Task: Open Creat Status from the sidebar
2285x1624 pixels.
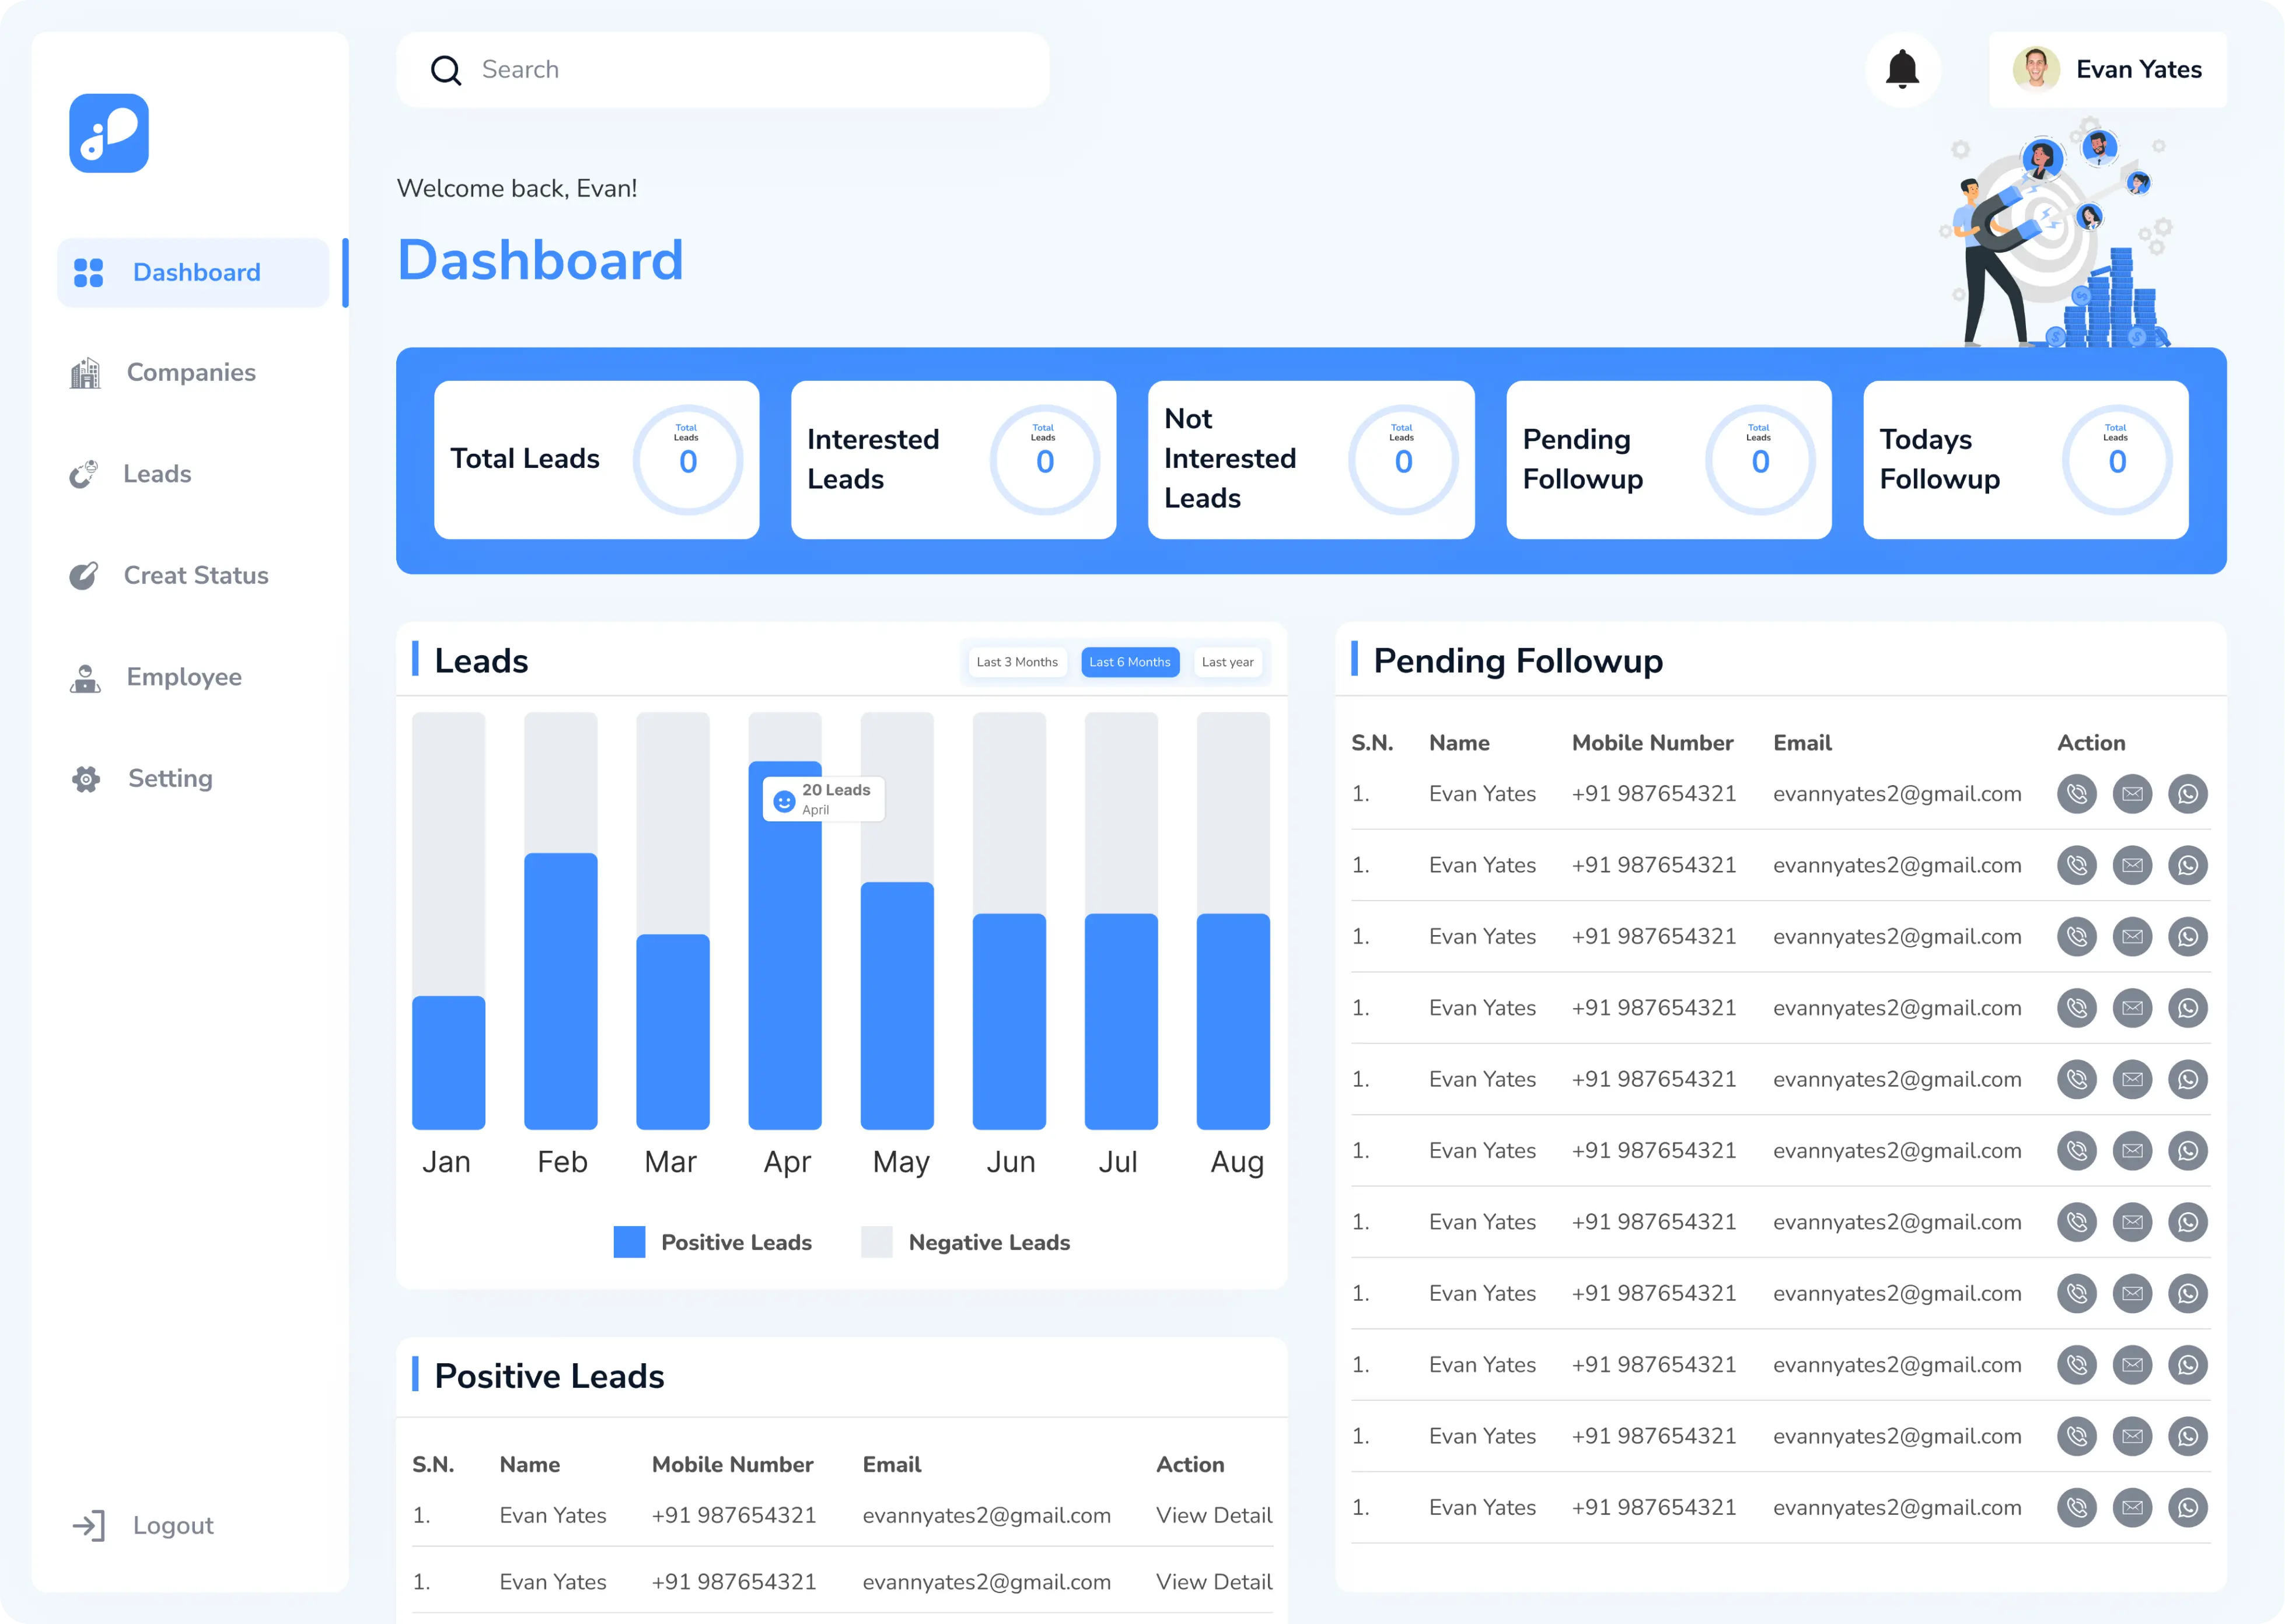Action: click(x=196, y=576)
